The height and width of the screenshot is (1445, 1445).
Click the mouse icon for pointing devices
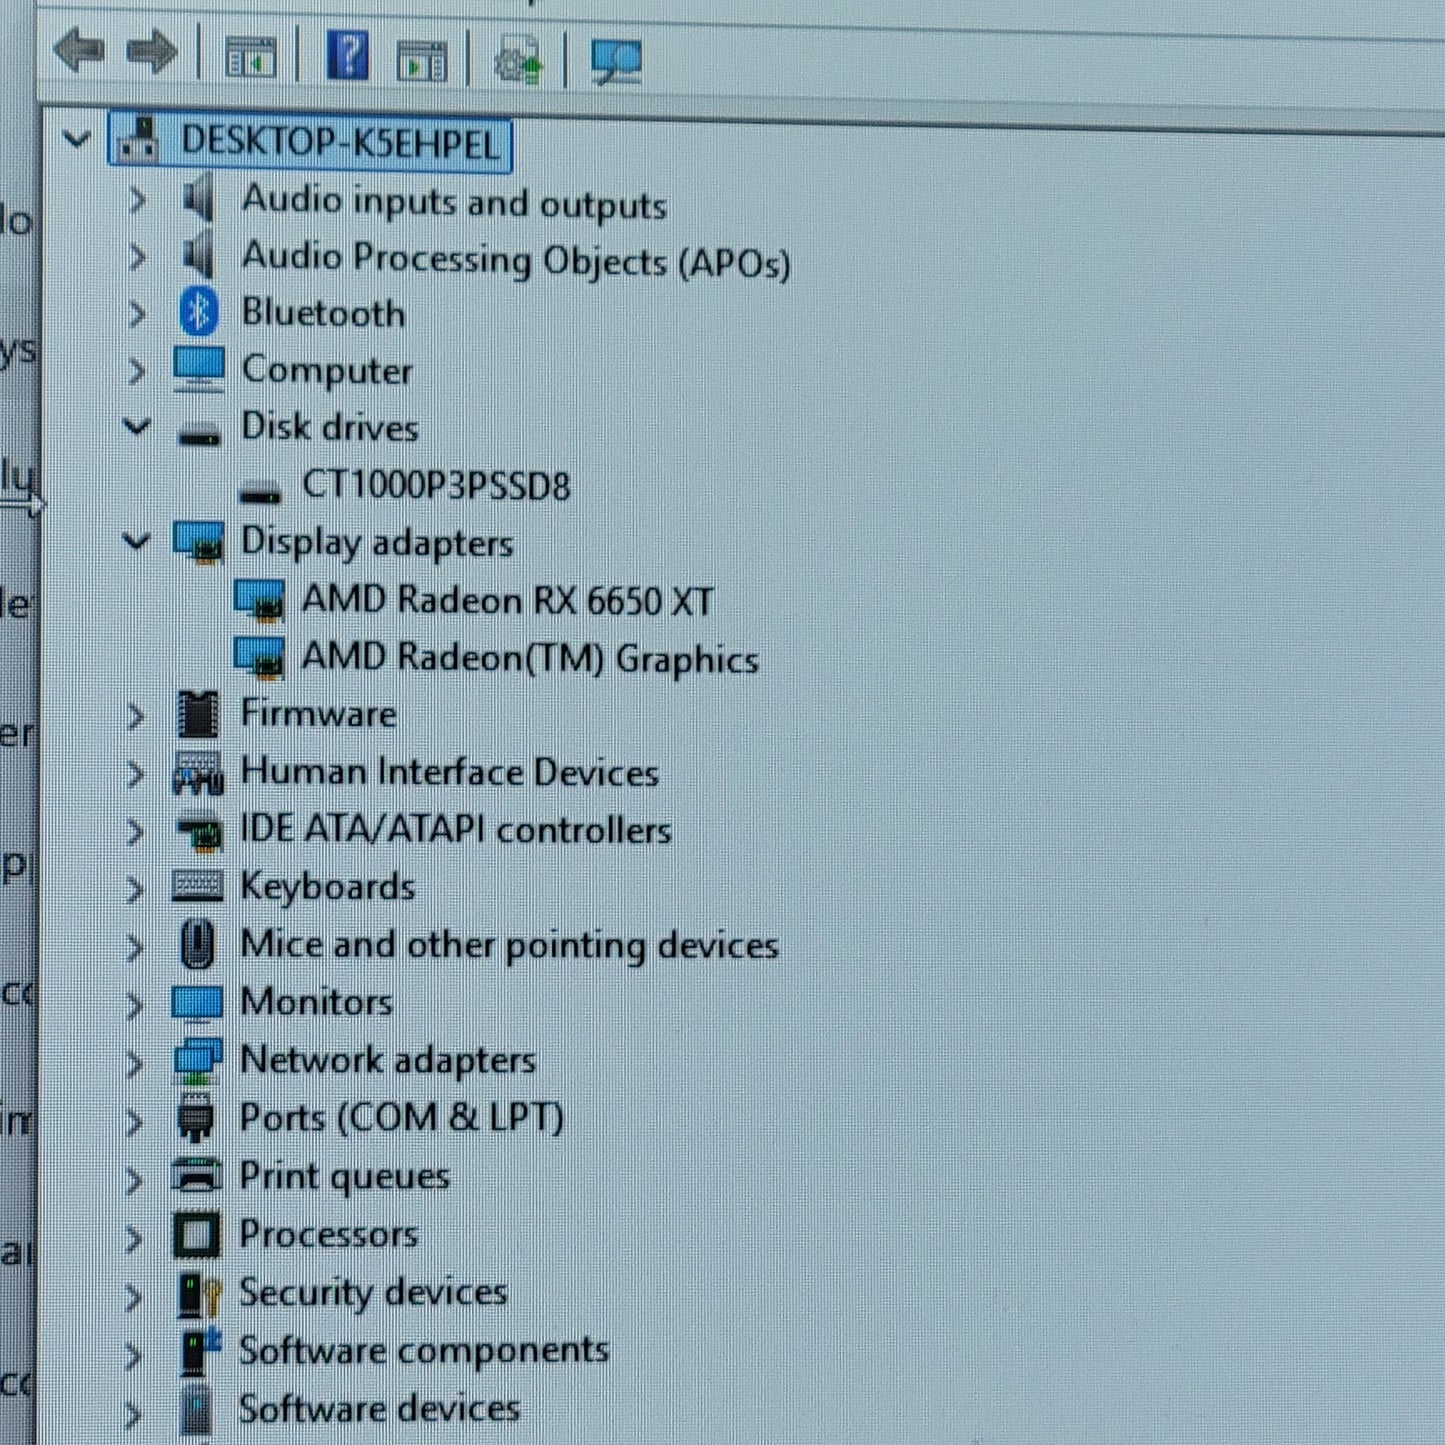pos(198,944)
